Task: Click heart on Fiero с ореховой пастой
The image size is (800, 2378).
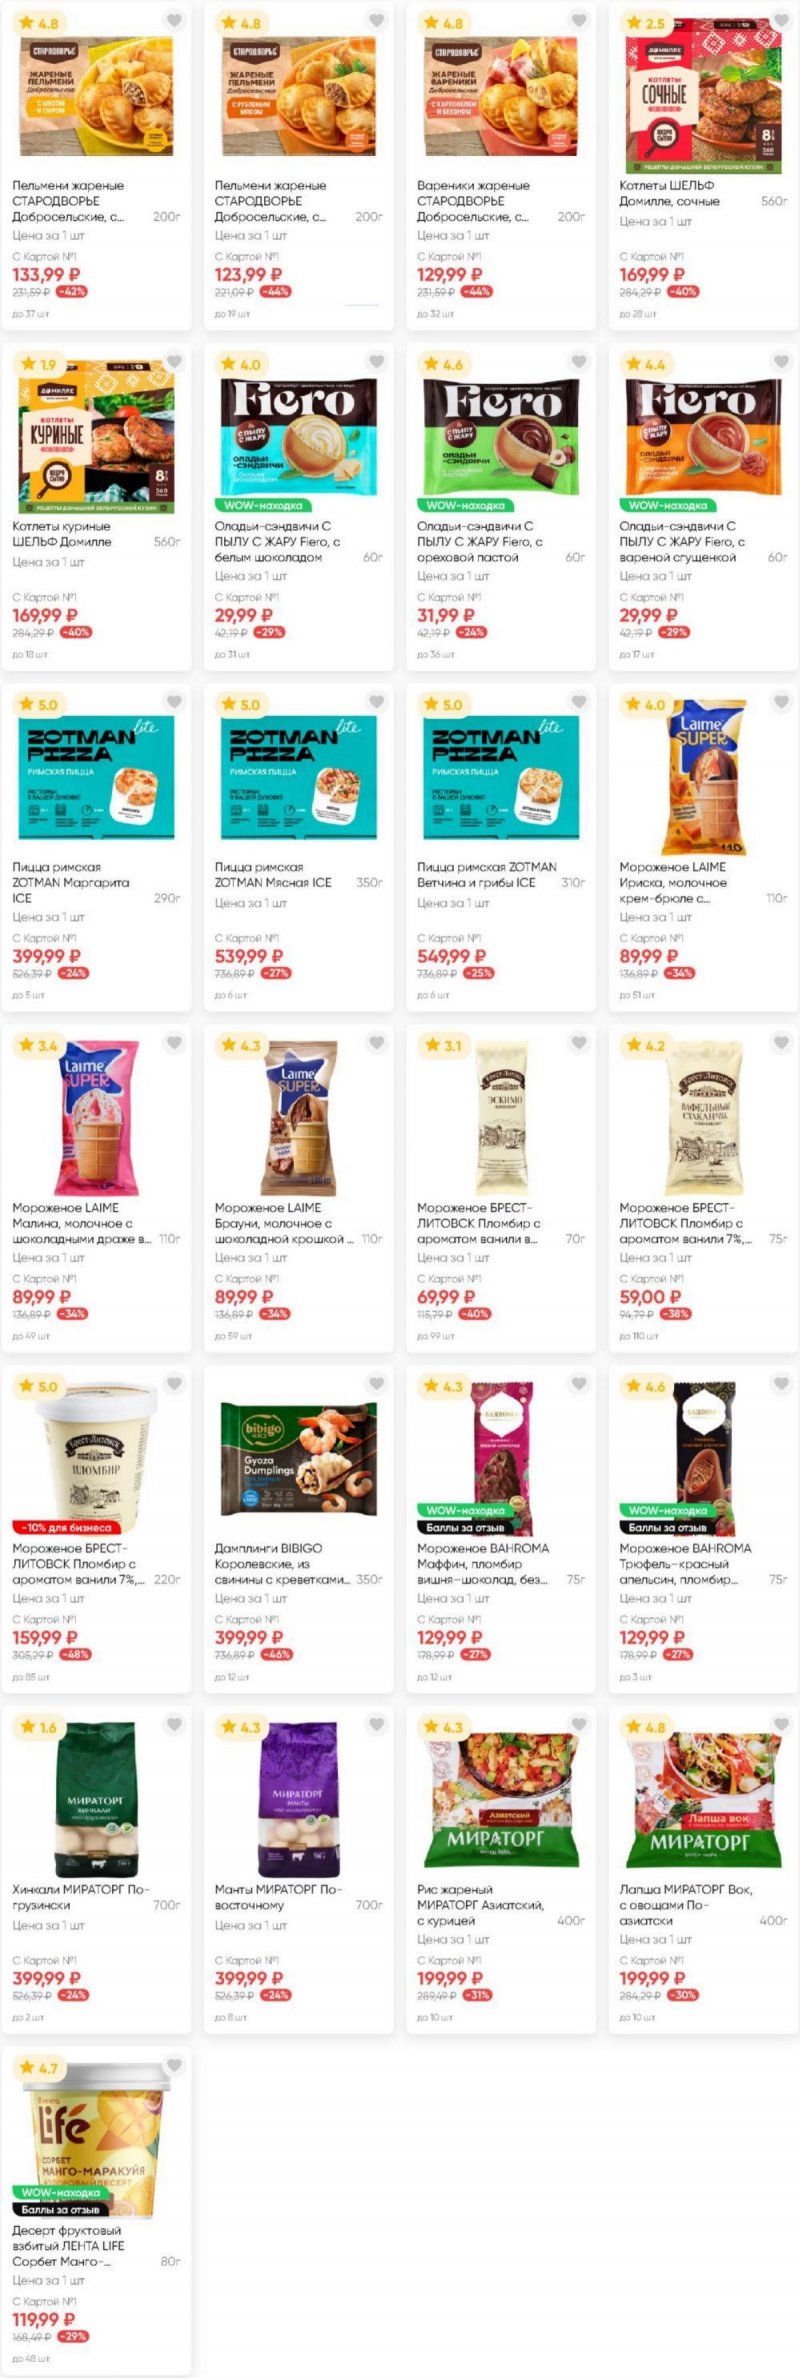Action: (579, 361)
